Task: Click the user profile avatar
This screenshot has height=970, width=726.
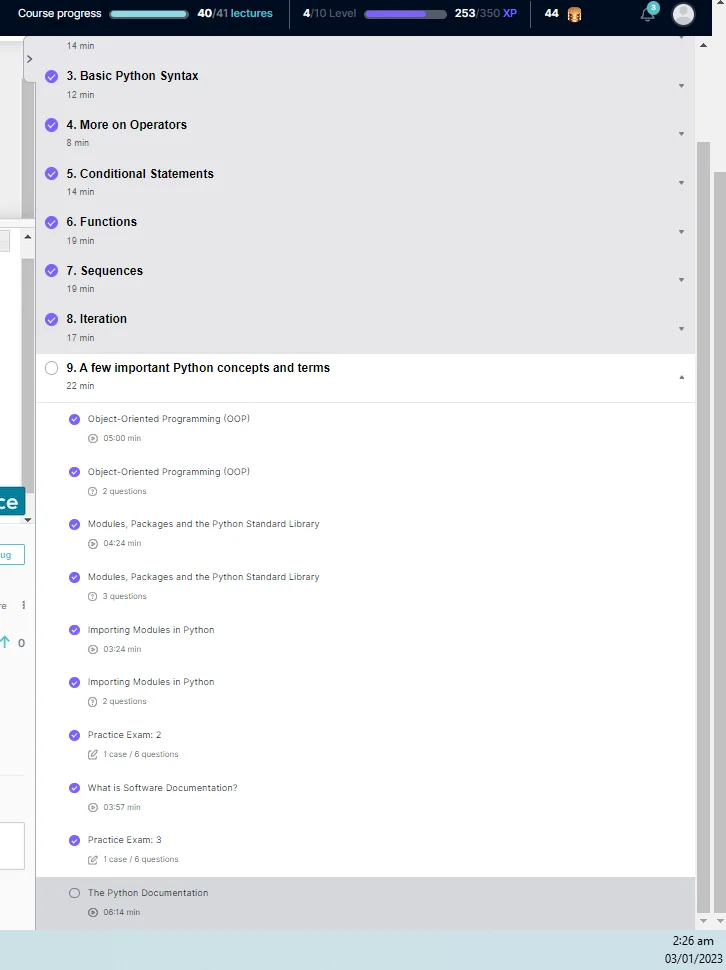Action: (x=683, y=14)
